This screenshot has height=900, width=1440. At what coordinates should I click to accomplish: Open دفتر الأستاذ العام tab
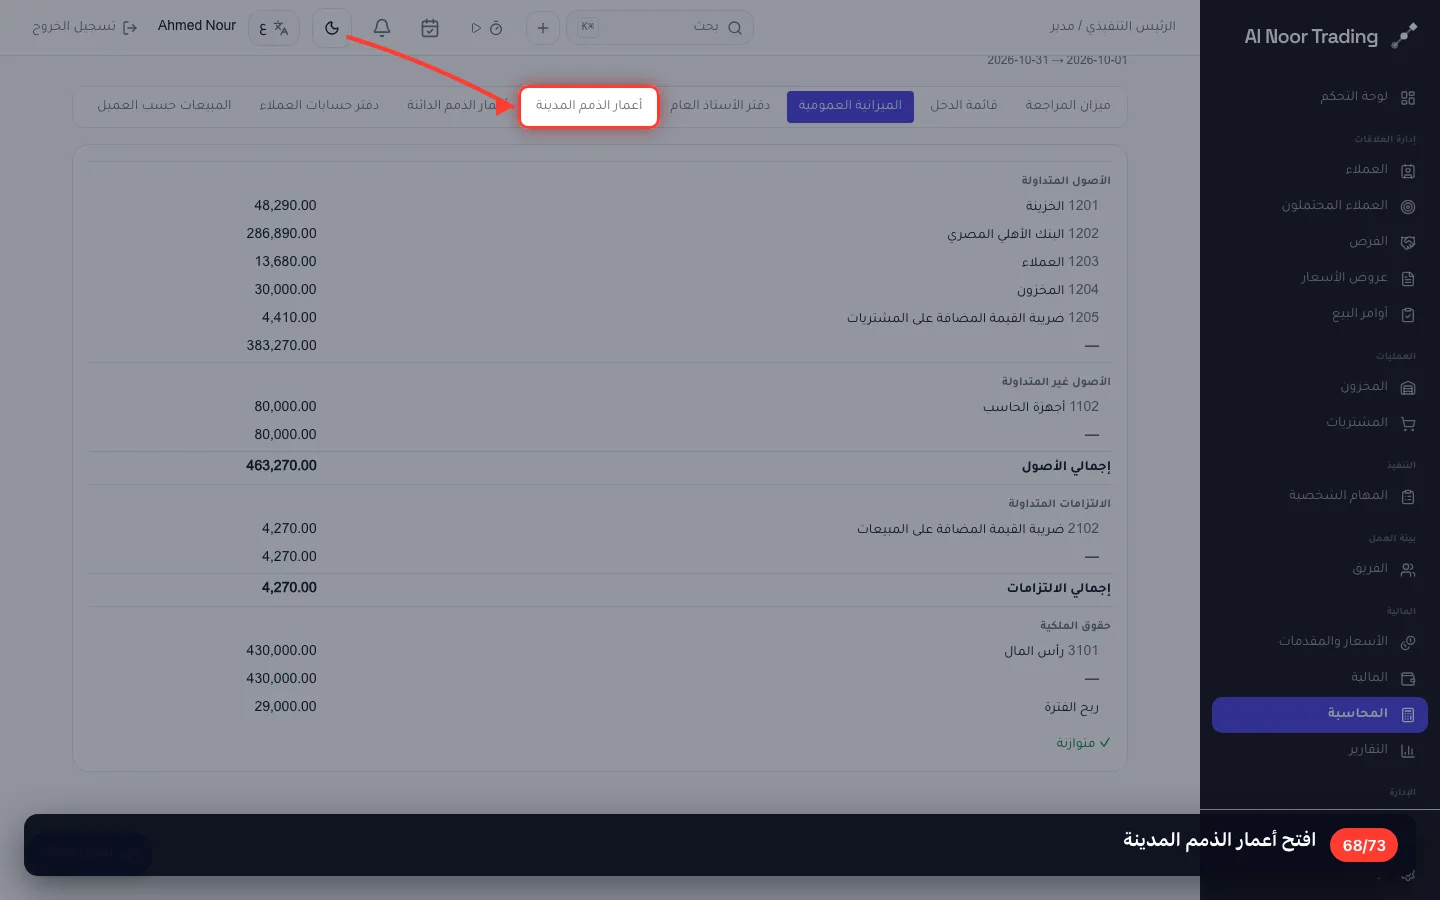[x=720, y=106]
